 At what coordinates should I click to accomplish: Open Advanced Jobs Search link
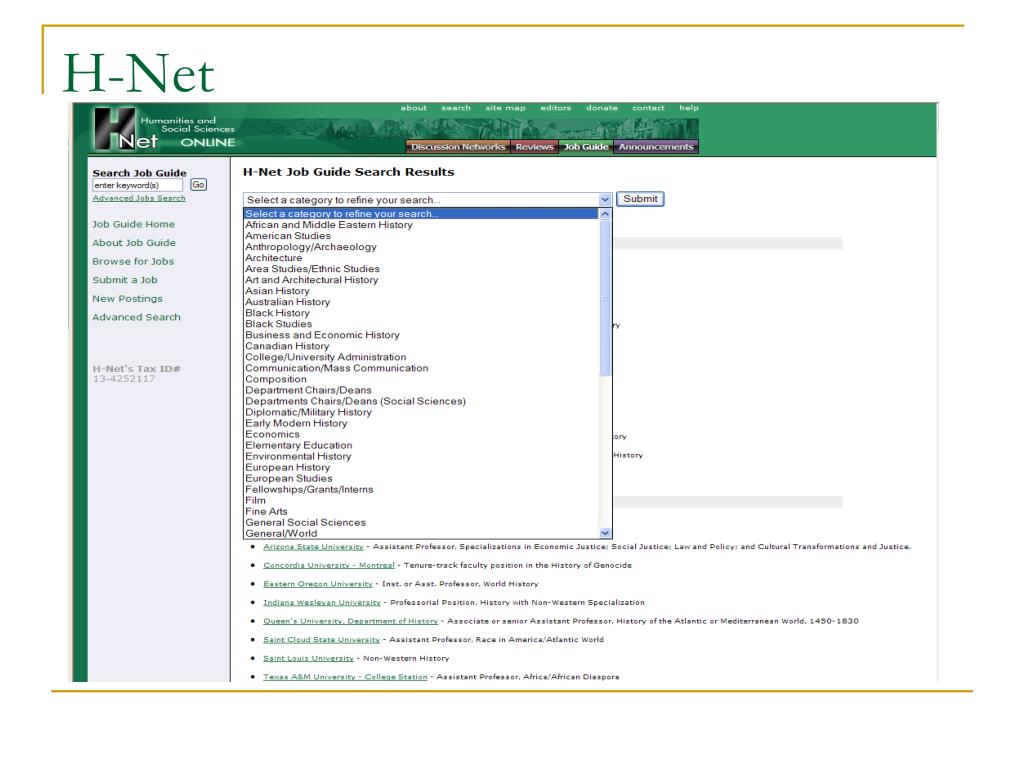tap(138, 198)
